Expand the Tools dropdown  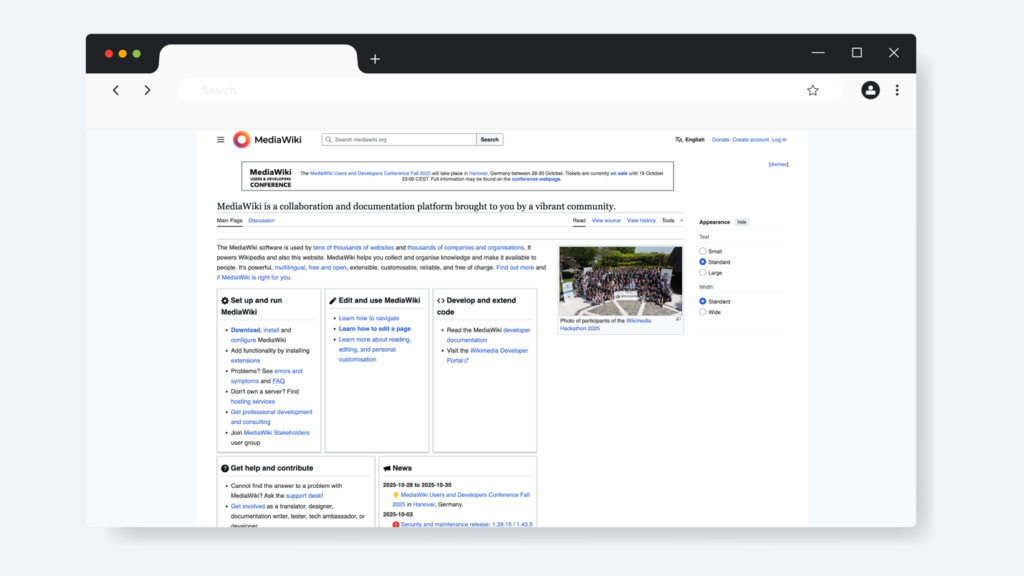point(672,220)
